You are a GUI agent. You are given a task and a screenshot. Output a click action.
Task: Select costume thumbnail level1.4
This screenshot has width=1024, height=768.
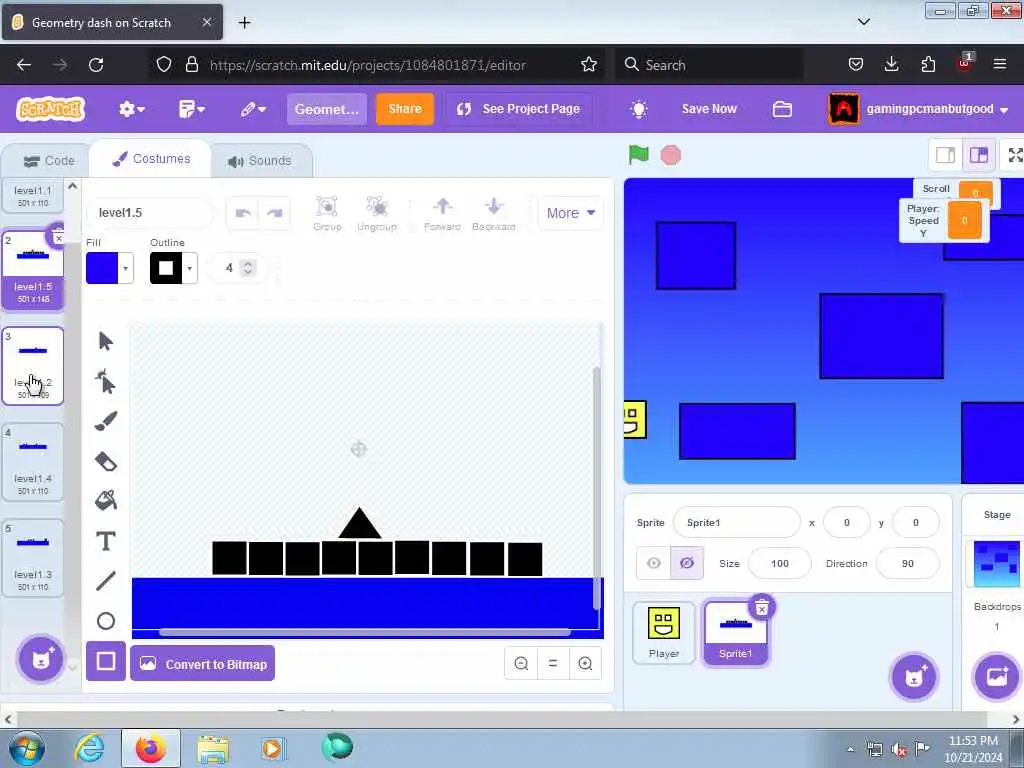33,462
